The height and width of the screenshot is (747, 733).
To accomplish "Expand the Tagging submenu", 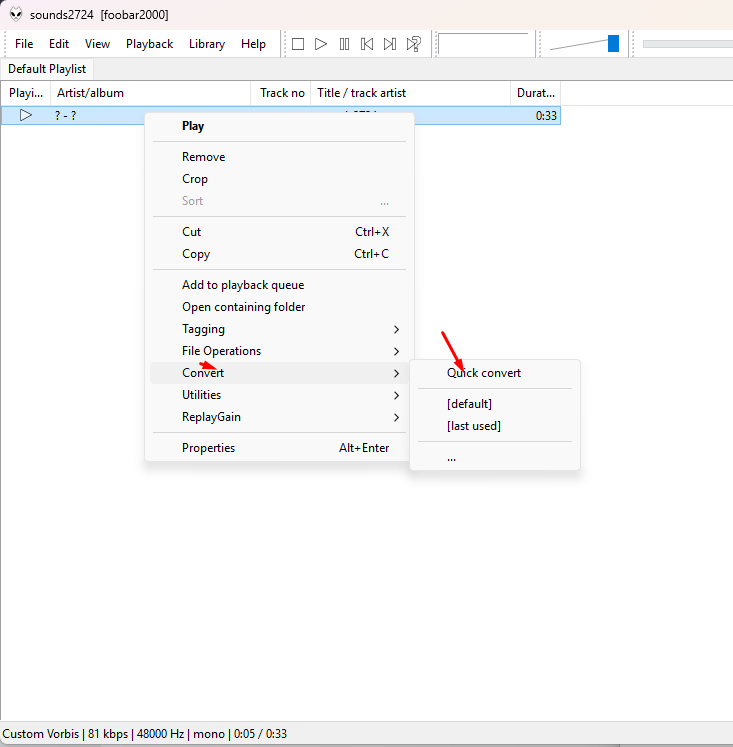I will pyautogui.click(x=279, y=329).
